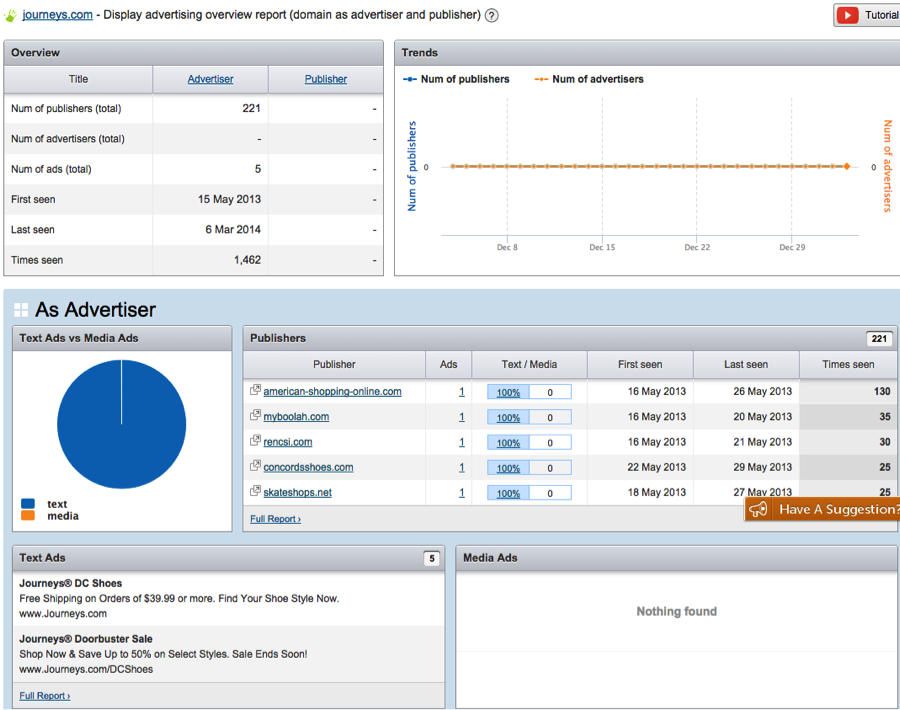Click the 1,462 times seen value
This screenshot has height=710, width=900.
point(247,260)
